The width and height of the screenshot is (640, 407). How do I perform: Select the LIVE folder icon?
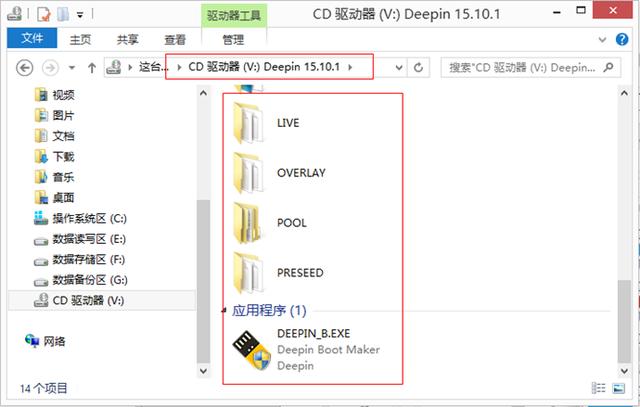247,123
